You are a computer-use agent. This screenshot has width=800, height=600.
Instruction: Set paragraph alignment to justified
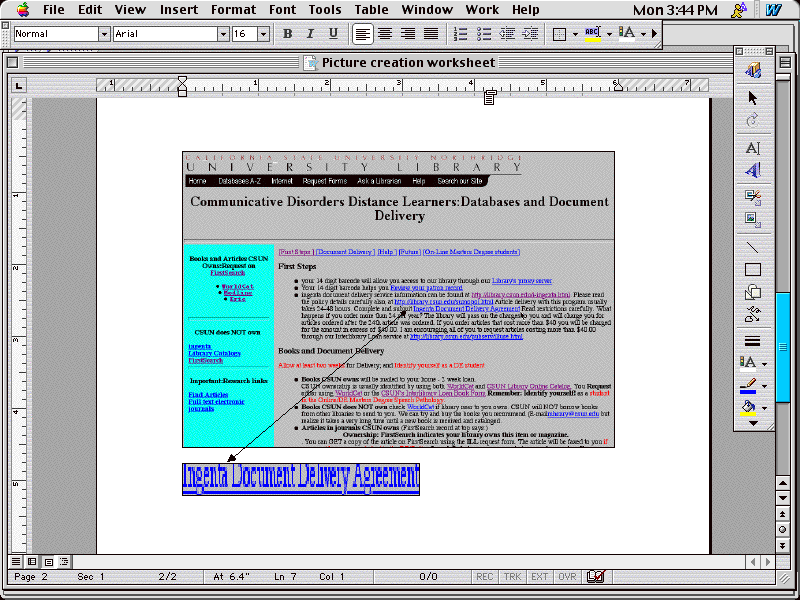[x=431, y=34]
